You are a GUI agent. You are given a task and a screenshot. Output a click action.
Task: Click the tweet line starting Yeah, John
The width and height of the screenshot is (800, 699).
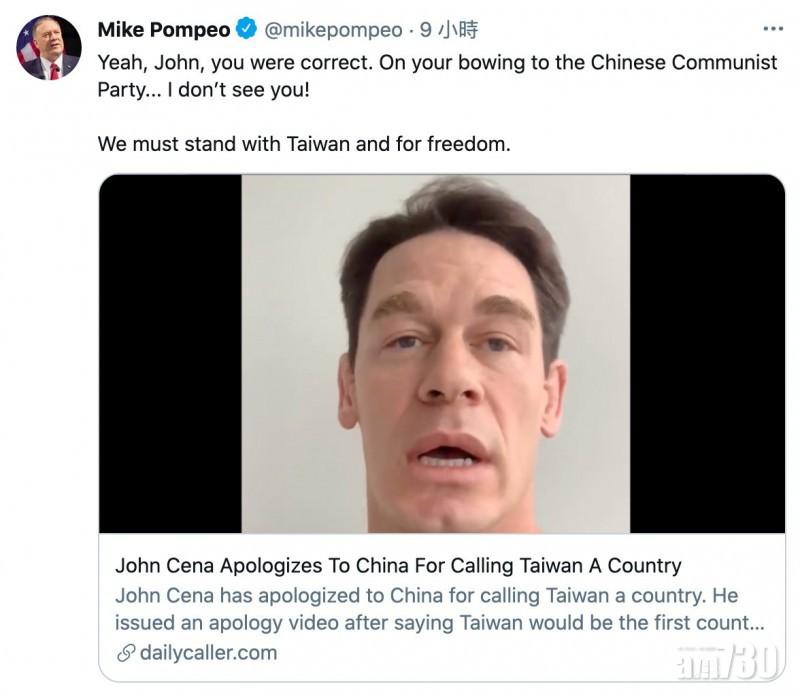click(437, 62)
